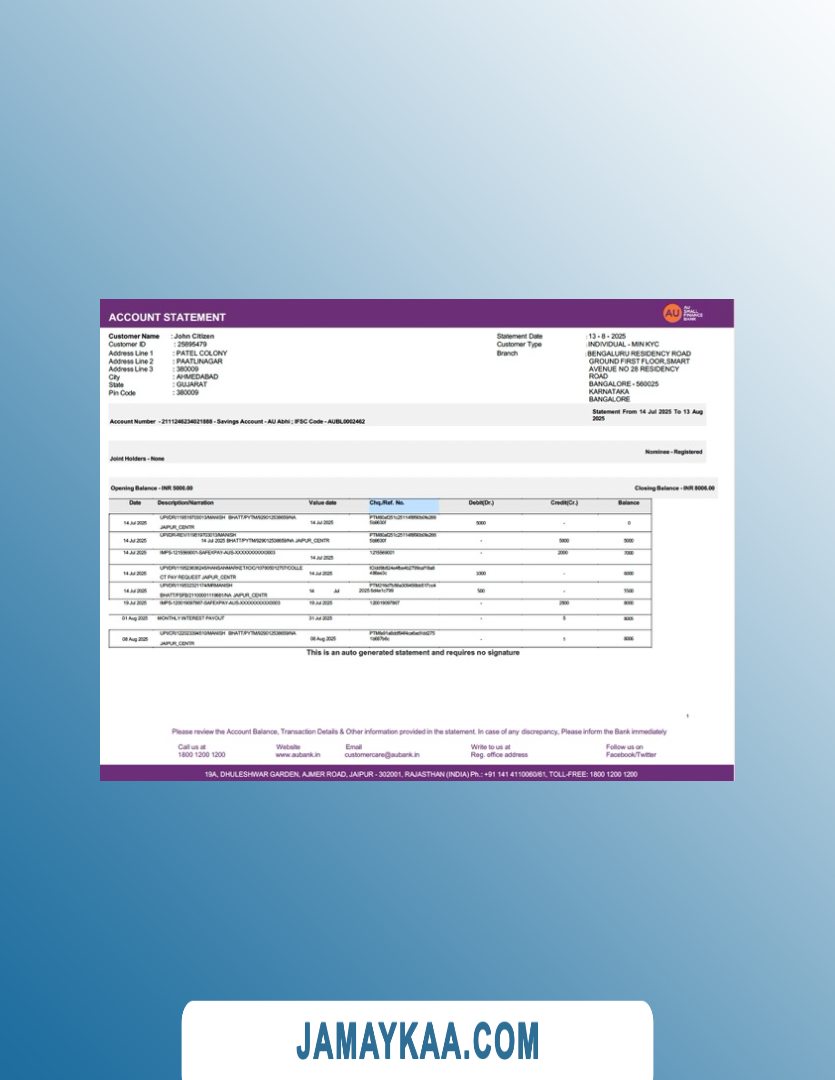This screenshot has width=835, height=1080.
Task: Click the Balance column header
Action: [628, 503]
